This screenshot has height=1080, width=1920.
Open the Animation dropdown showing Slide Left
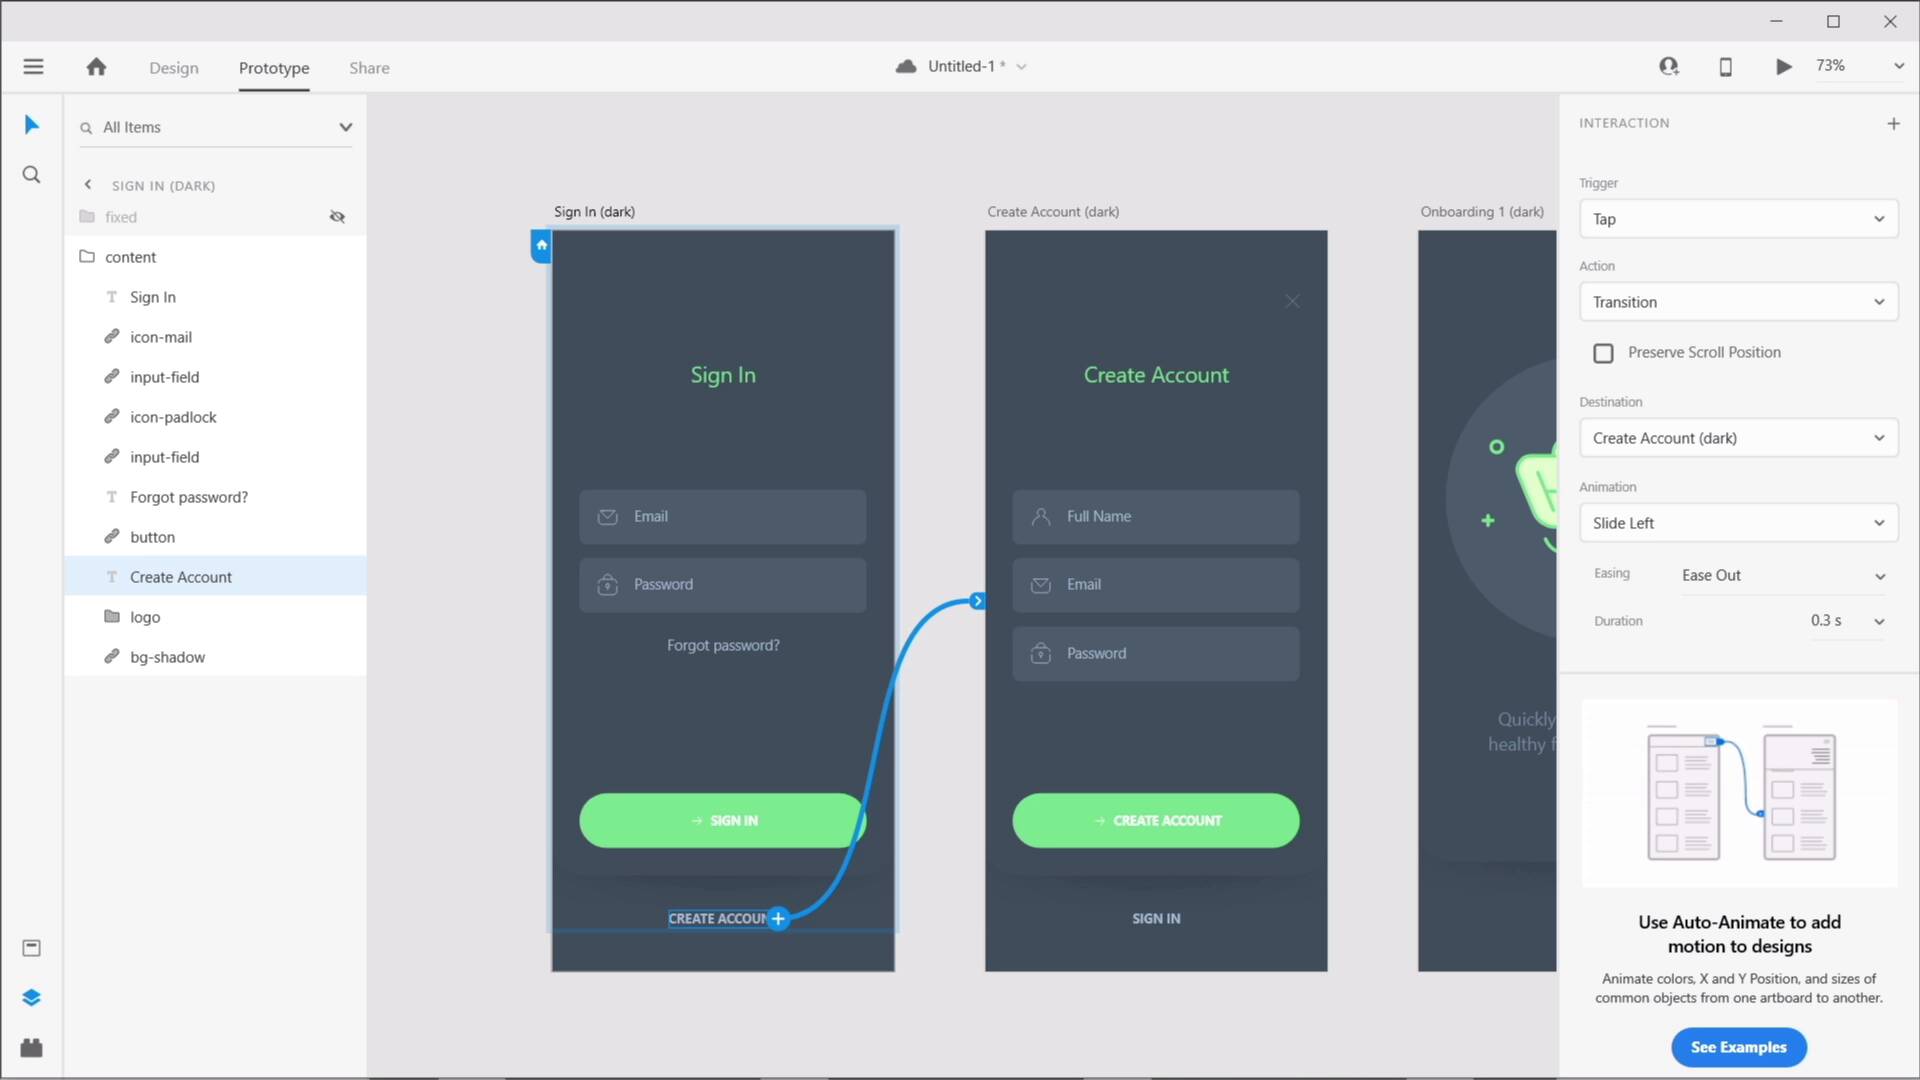point(1735,522)
